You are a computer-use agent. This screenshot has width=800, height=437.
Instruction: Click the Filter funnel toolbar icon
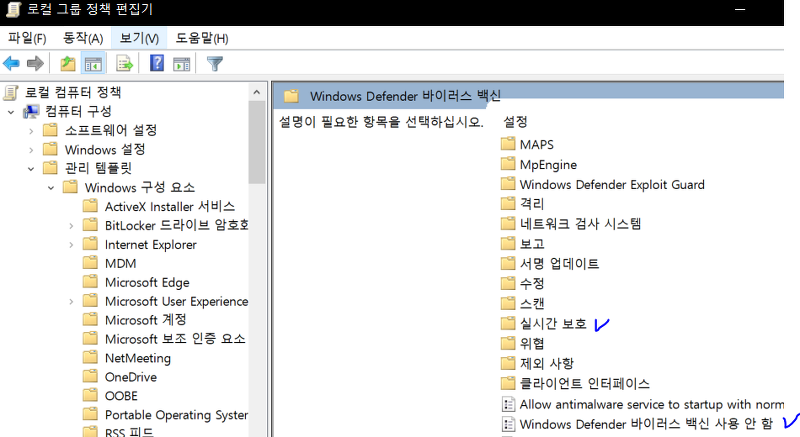click(215, 64)
